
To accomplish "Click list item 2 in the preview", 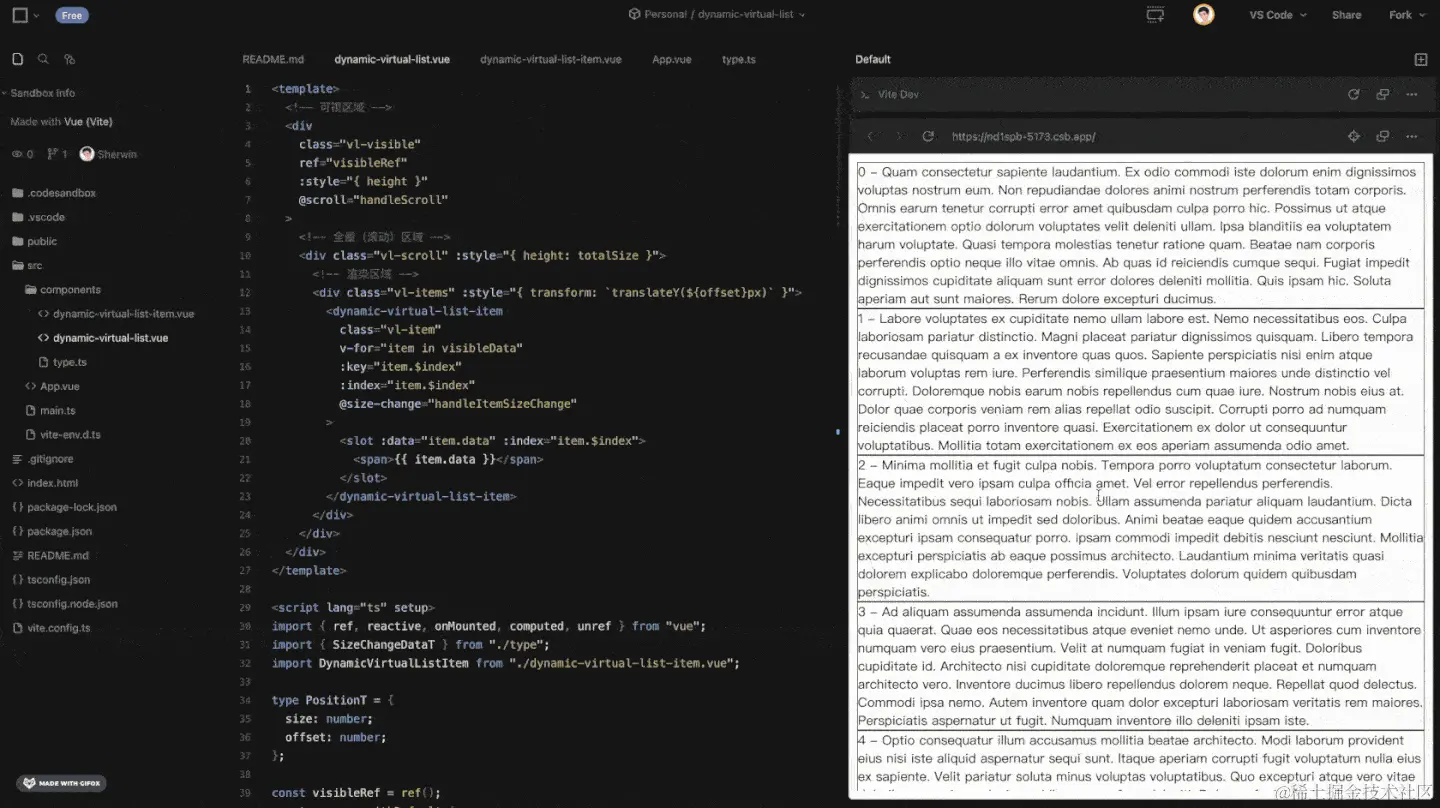I will coord(1141,528).
